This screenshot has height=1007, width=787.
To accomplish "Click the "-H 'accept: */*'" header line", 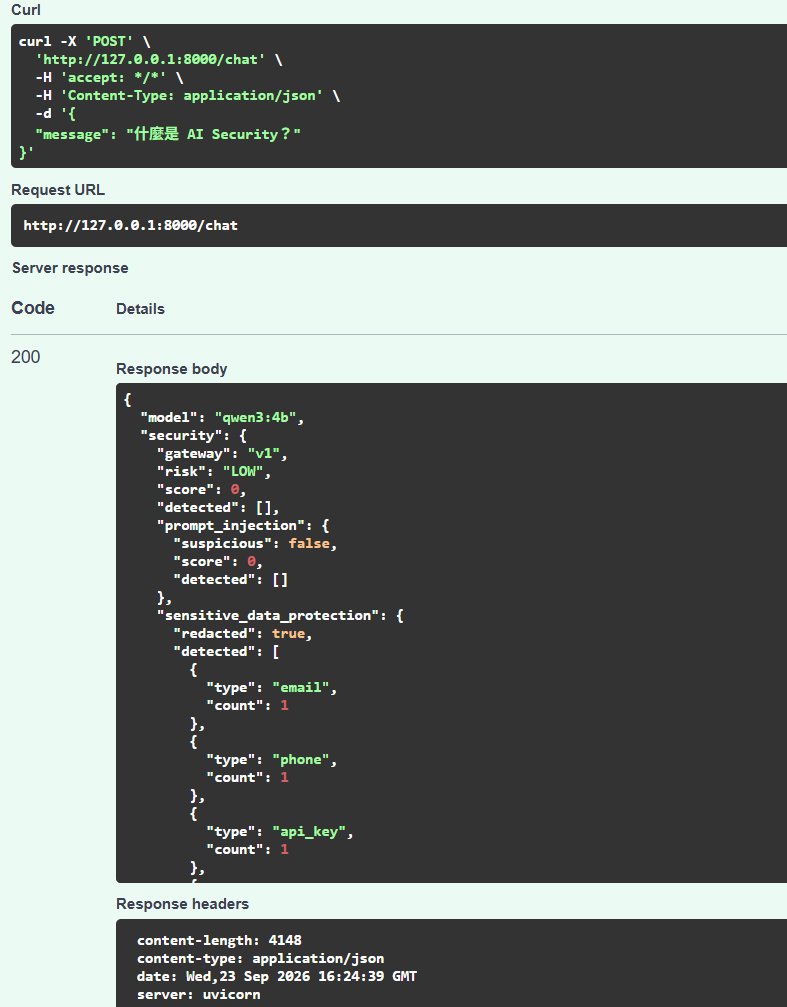I will [109, 77].
